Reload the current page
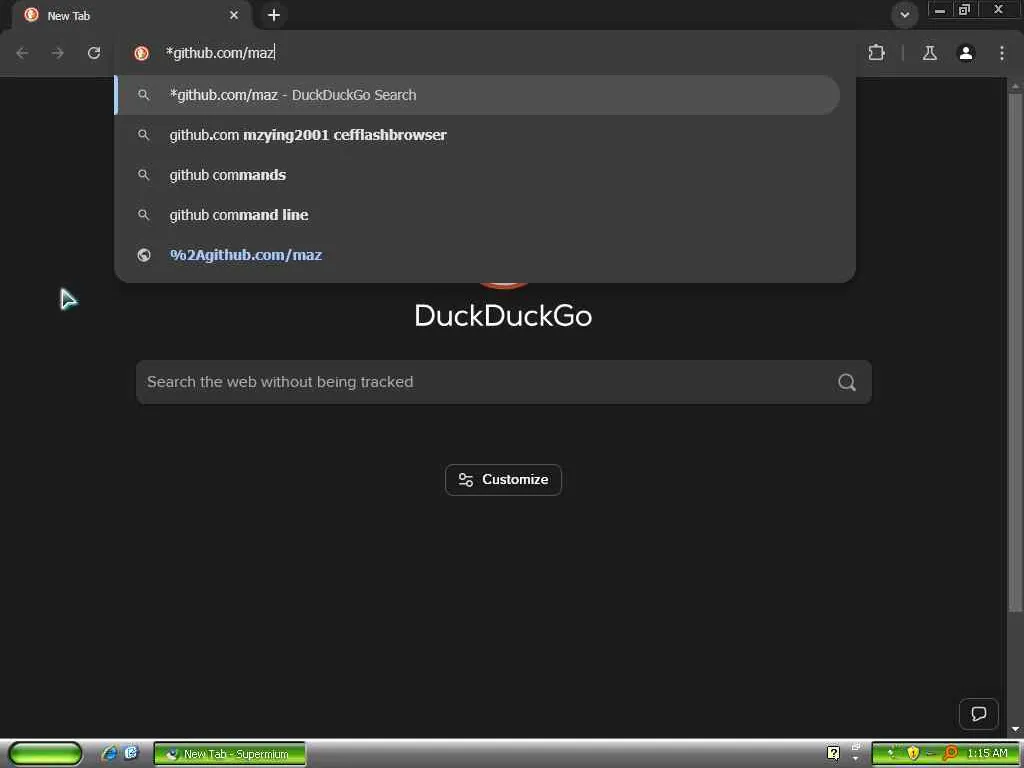This screenshot has width=1024, height=768. 94,53
